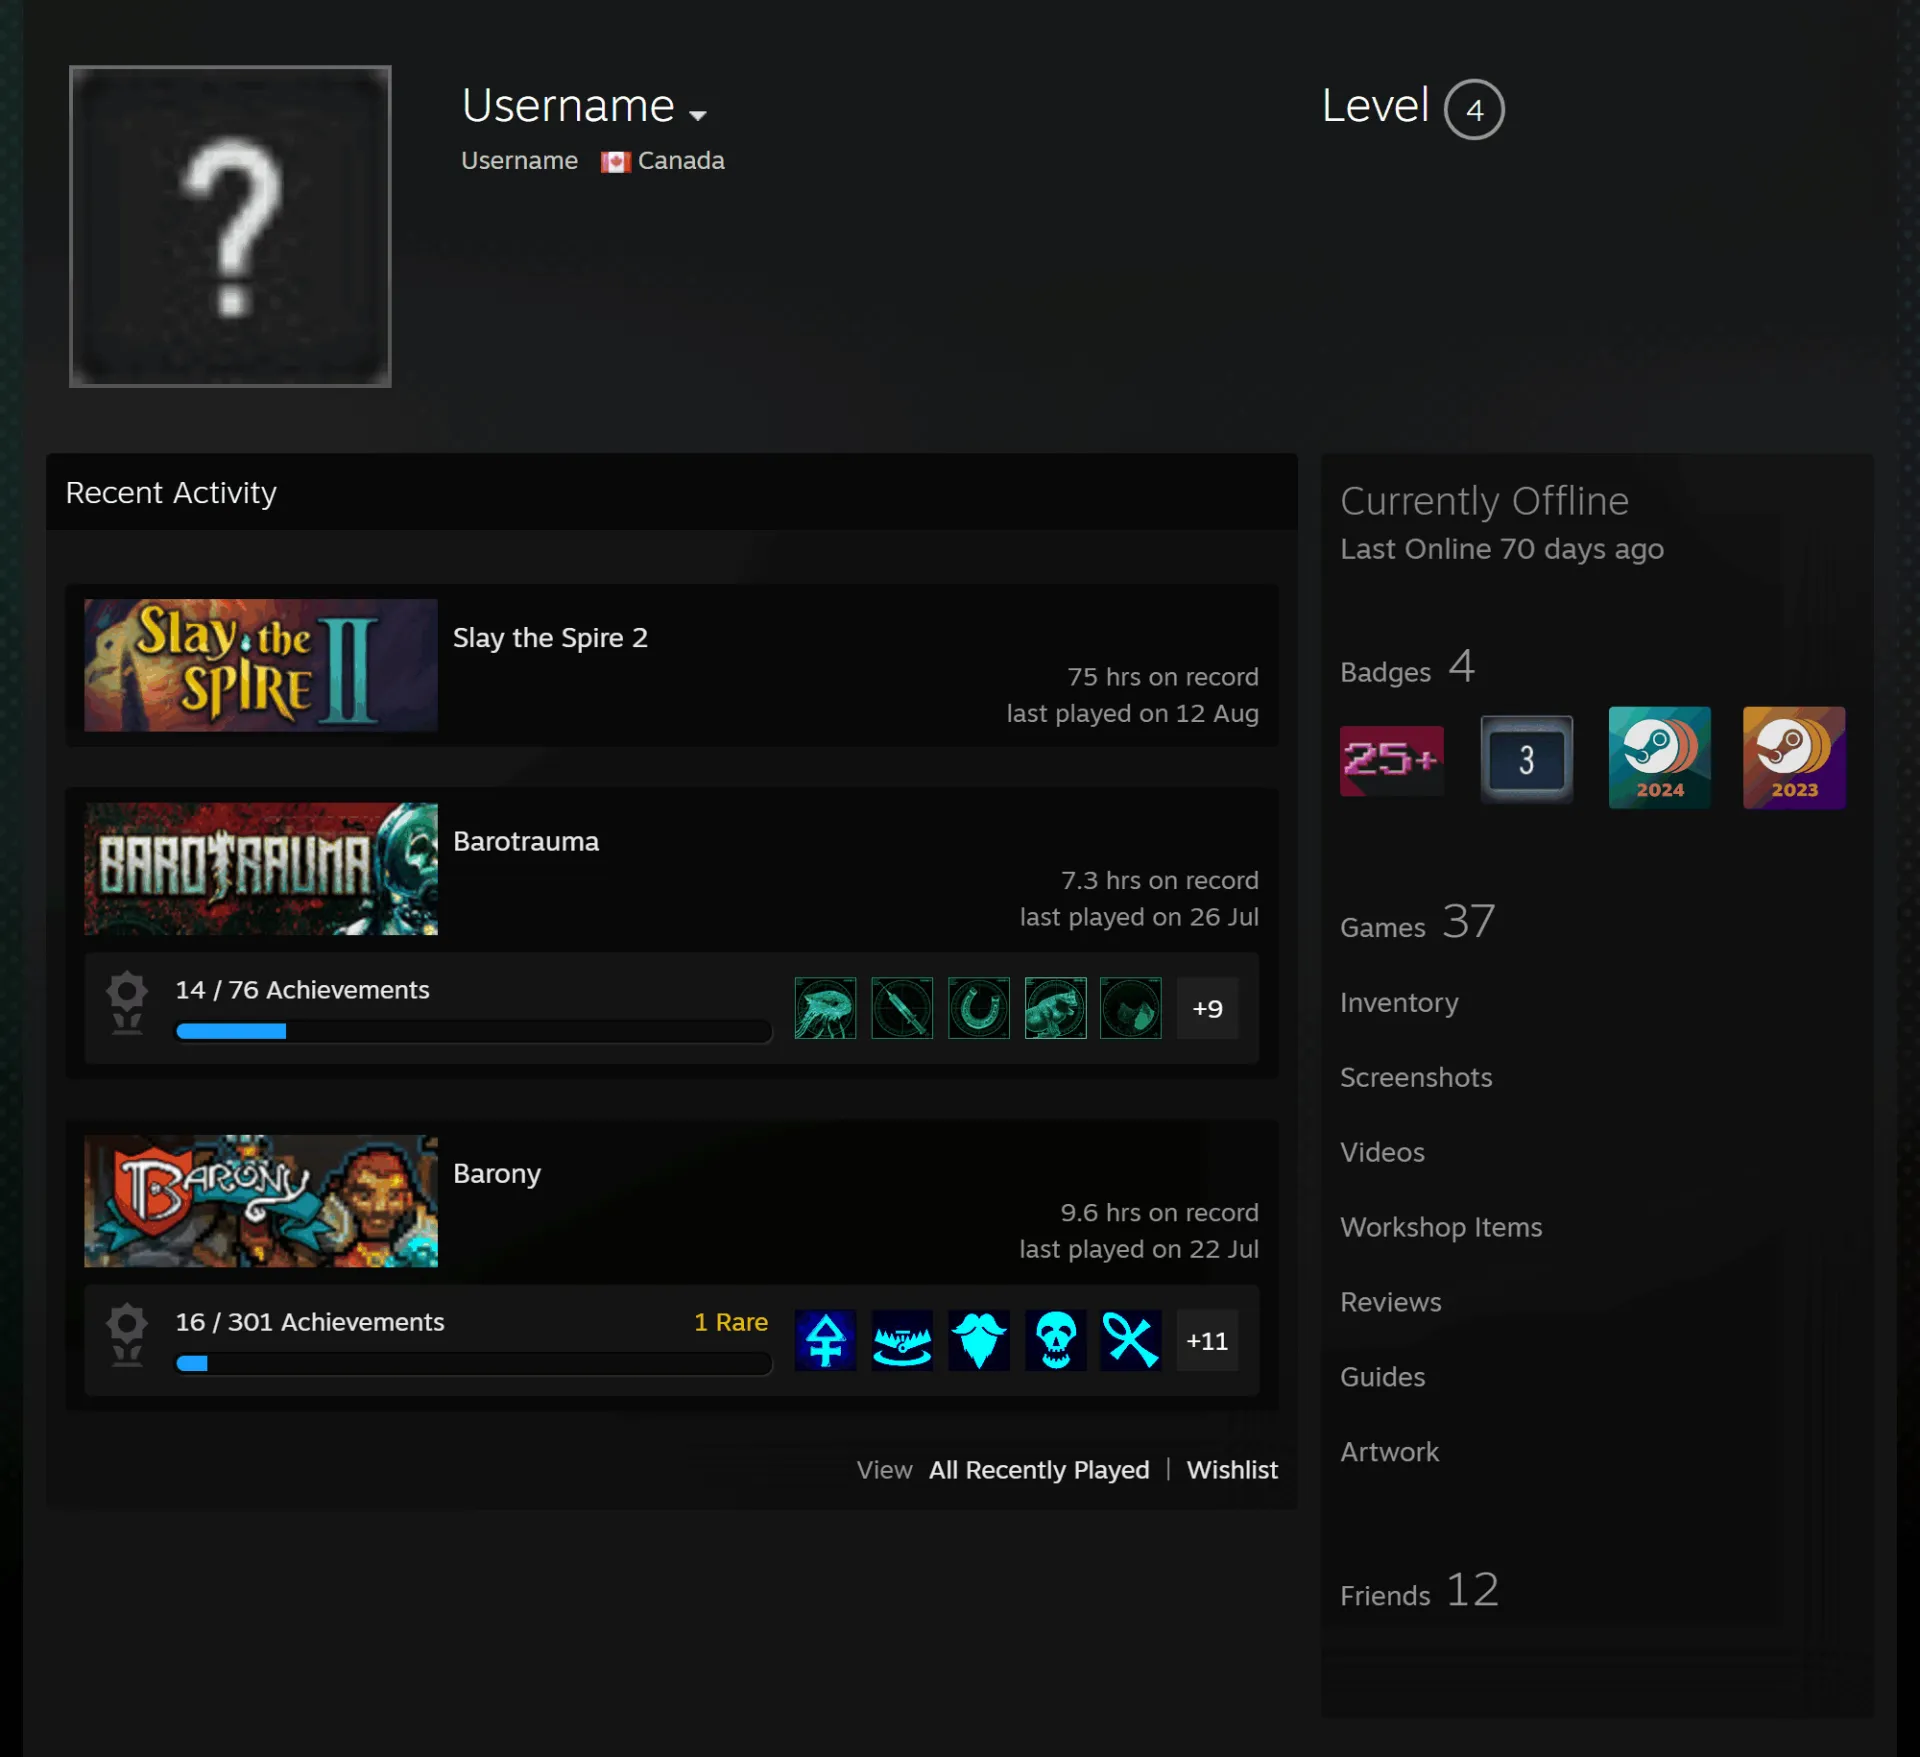The width and height of the screenshot is (1920, 1757).
Task: Click Barotrauma syringe achievement icon
Action: [x=902, y=1008]
